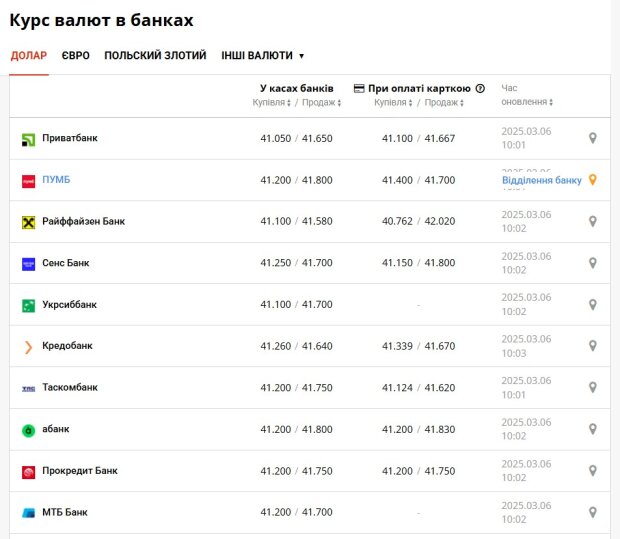The width and height of the screenshot is (620, 539).
Task: Sort card payment Продаж column
Action: pos(444,102)
